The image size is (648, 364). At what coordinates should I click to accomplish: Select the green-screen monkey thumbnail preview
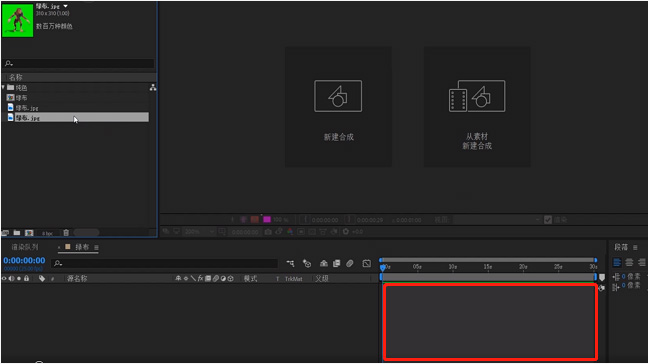[17, 20]
